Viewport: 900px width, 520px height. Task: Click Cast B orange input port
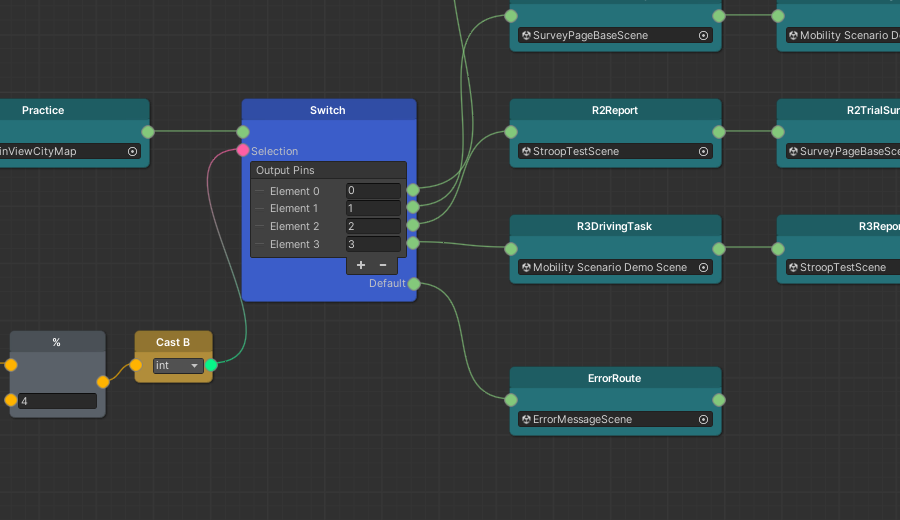135,365
